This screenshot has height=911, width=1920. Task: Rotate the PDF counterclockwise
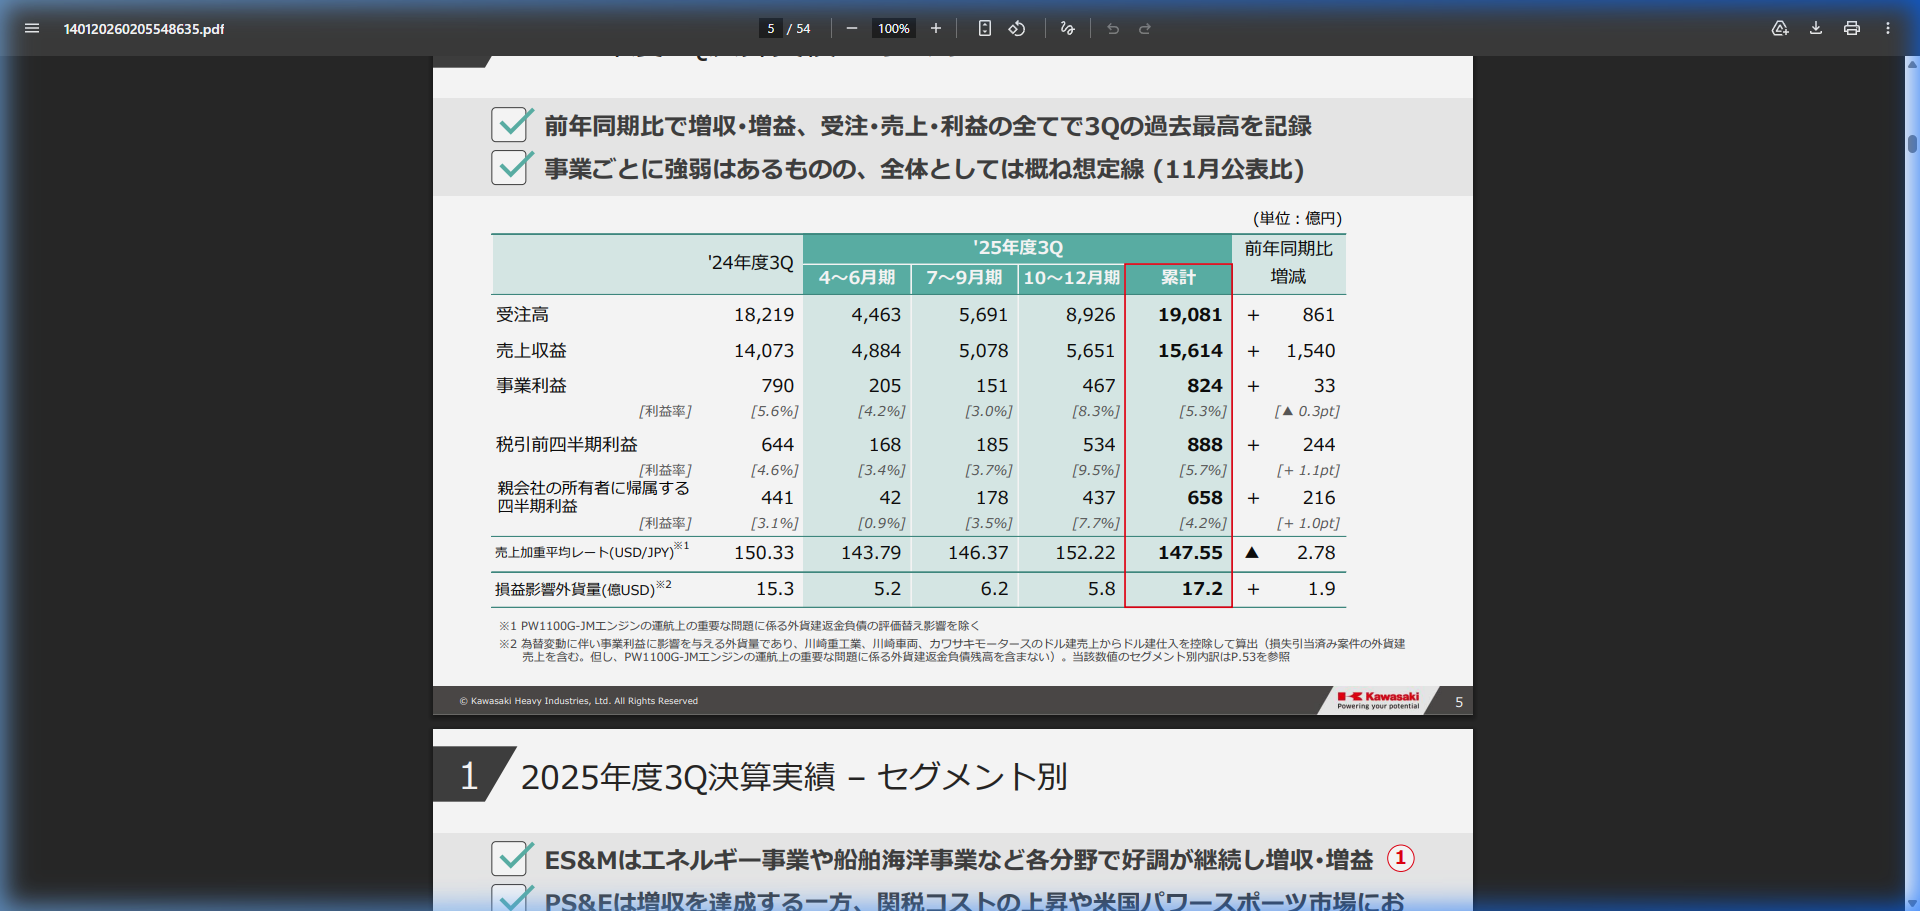1017,28
